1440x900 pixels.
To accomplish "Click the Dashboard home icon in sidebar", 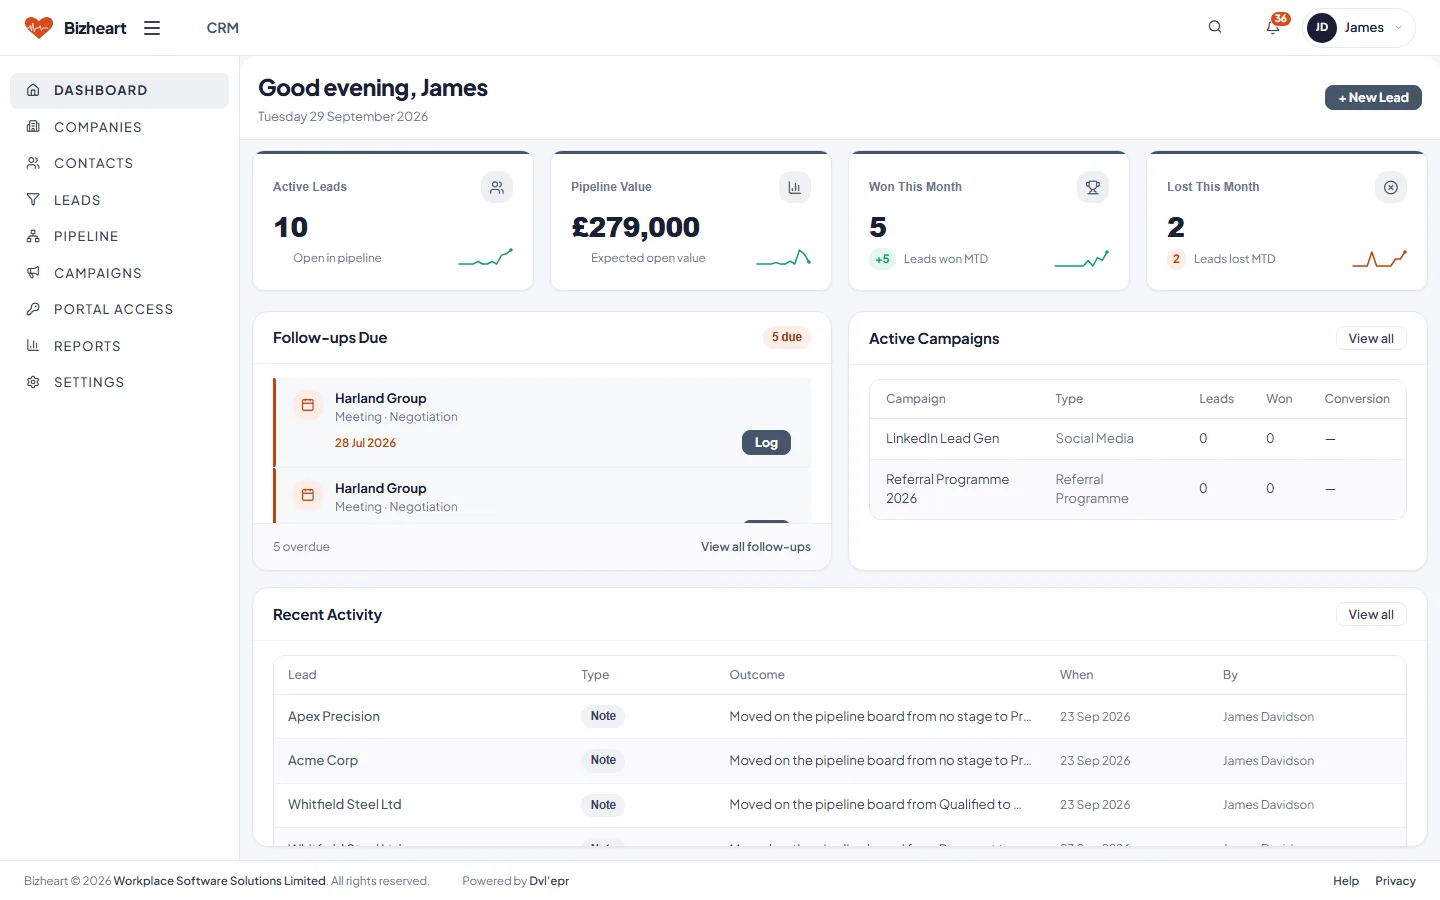I will 33,90.
